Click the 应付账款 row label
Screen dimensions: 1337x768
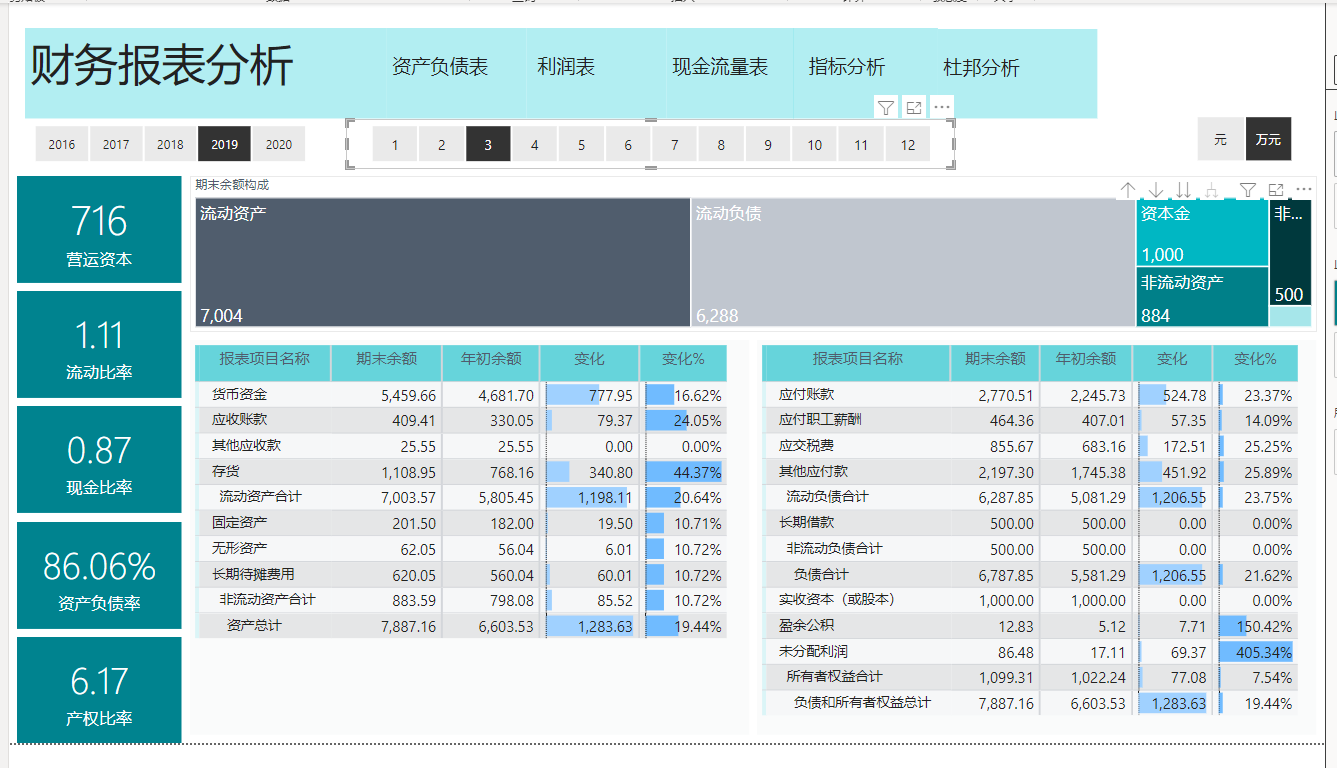pos(806,395)
